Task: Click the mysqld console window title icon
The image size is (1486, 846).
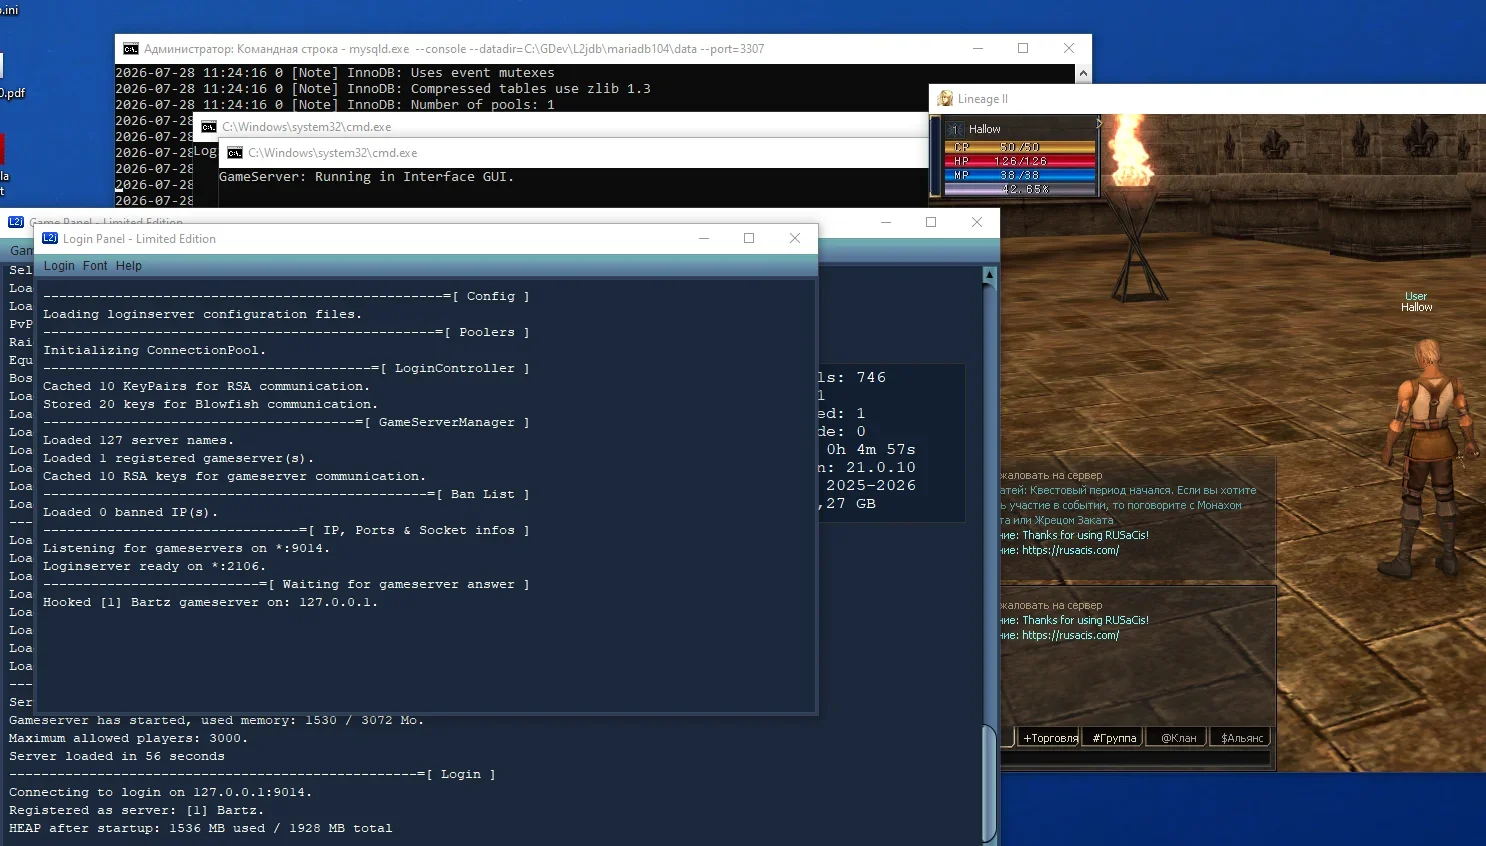Action: click(131, 48)
